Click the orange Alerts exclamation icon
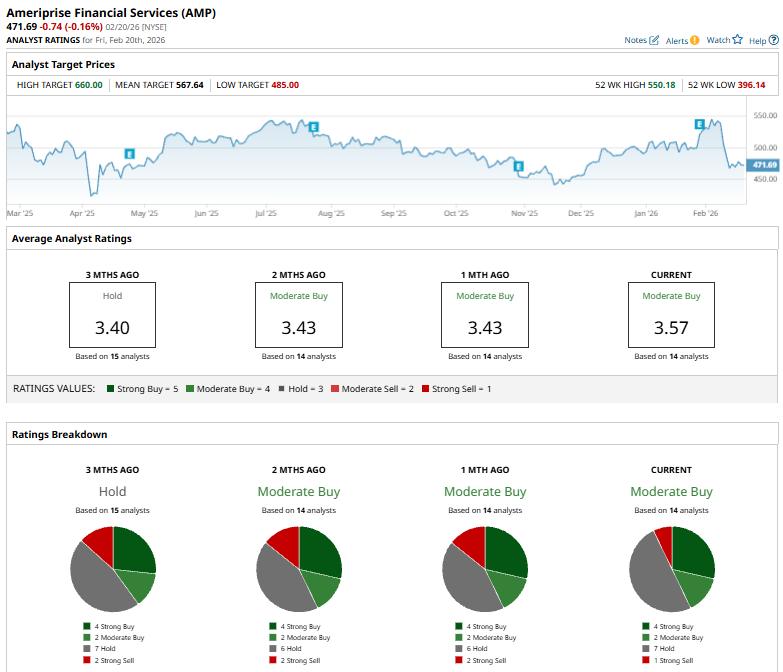Image resolution: width=783 pixels, height=672 pixels. tap(695, 40)
